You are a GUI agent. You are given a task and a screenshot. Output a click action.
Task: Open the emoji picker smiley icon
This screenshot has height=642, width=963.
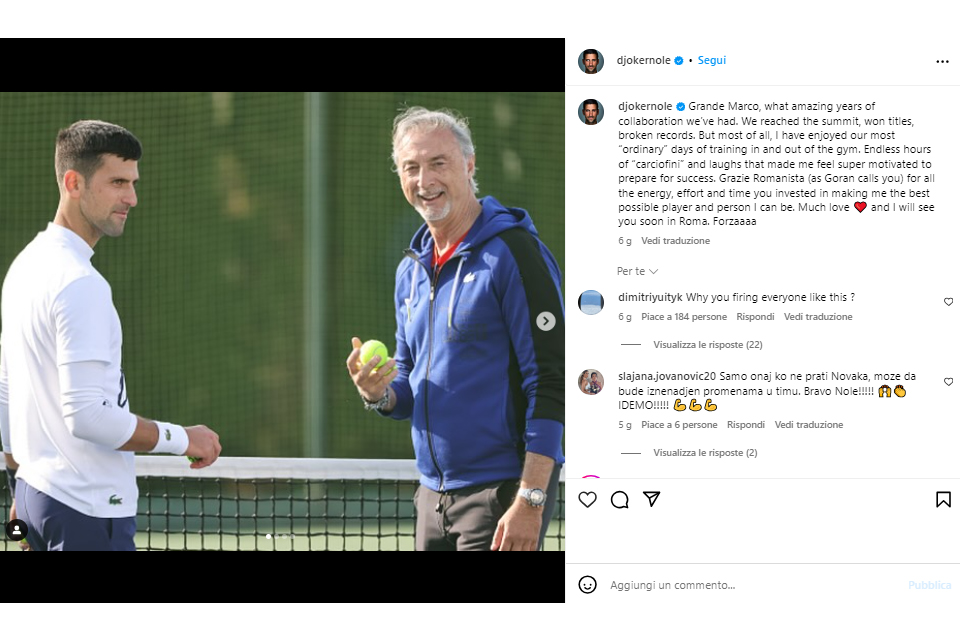[587, 585]
